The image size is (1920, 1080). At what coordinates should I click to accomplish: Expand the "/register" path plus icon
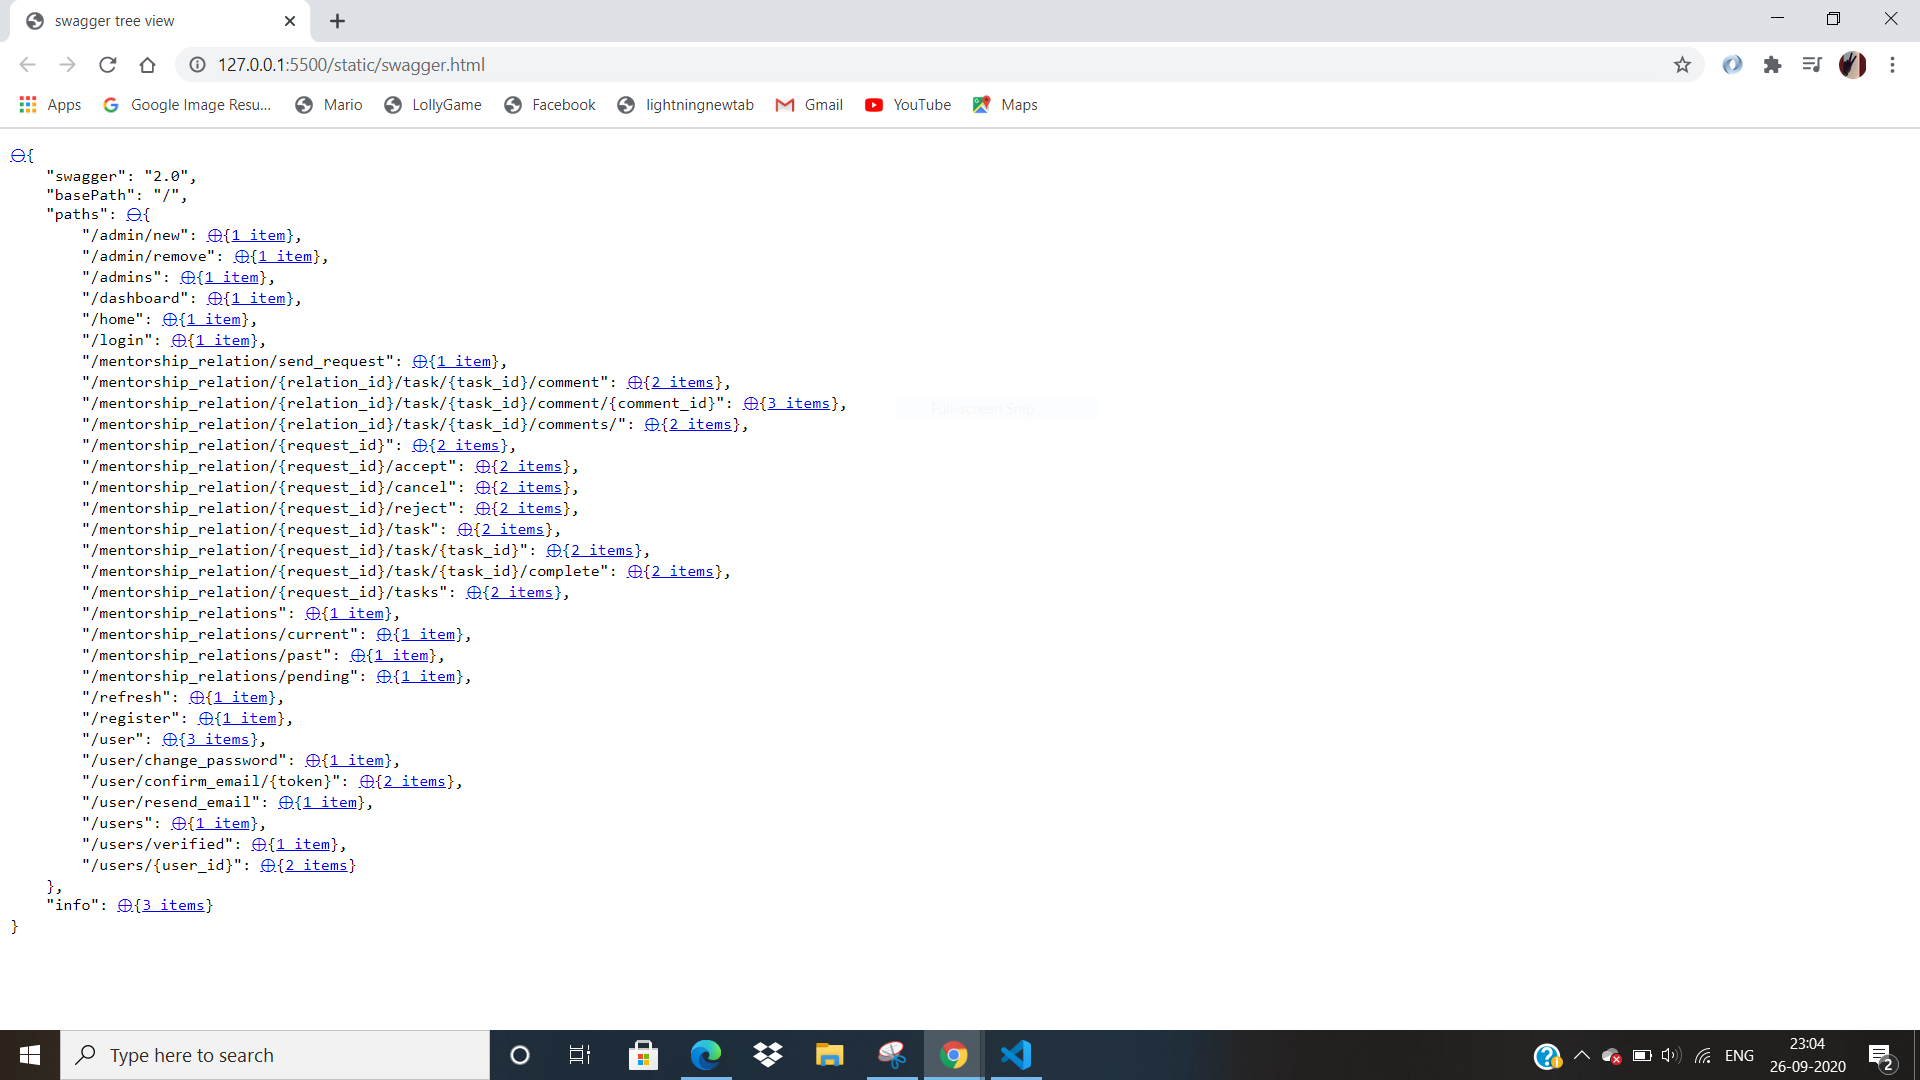205,719
